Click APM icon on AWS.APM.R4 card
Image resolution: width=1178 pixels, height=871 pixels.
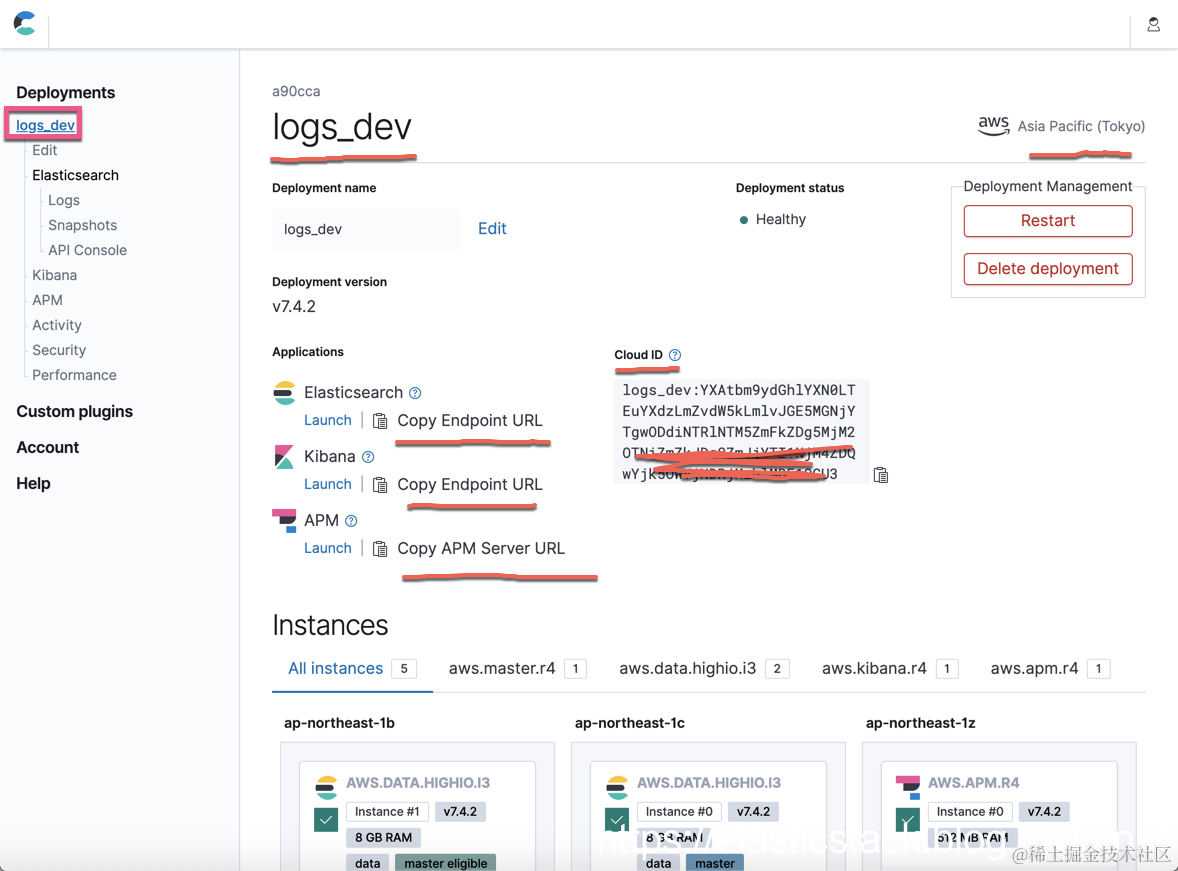908,787
